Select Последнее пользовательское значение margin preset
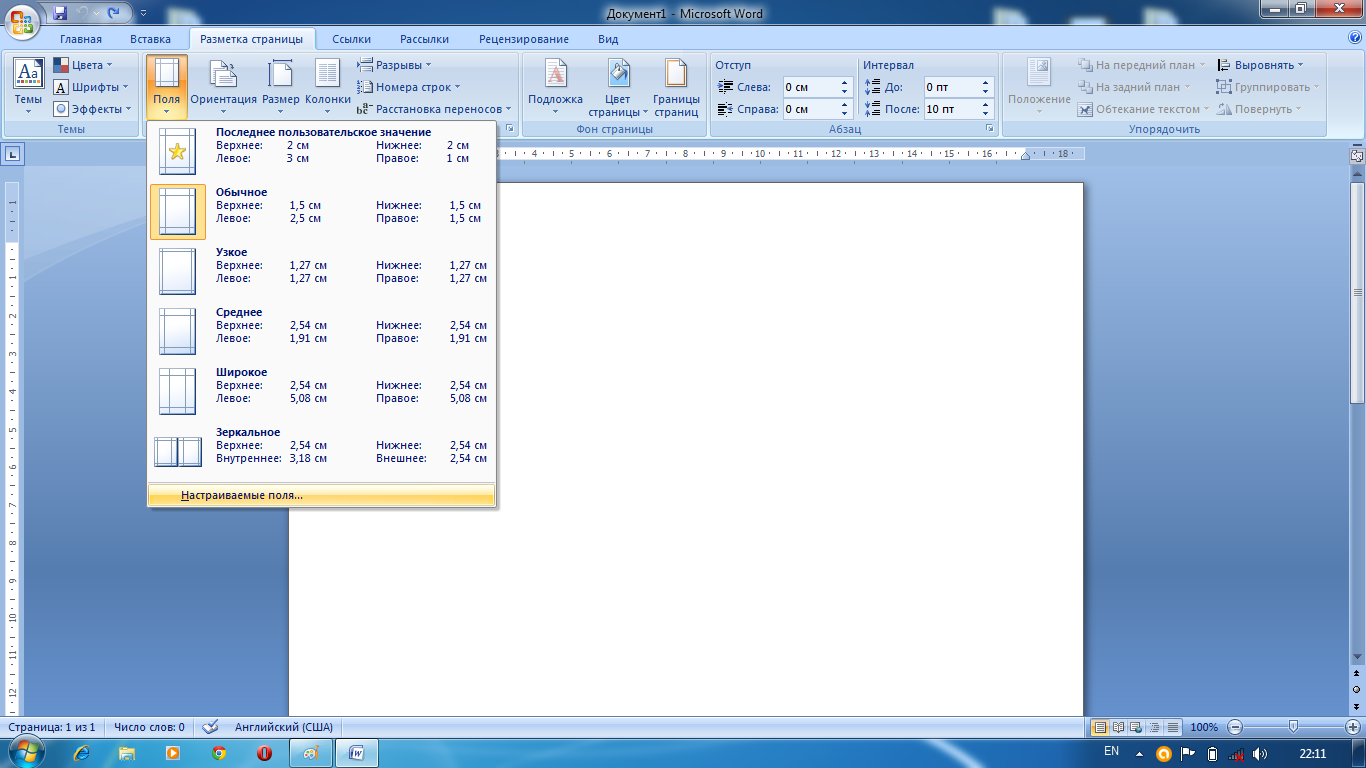The width and height of the screenshot is (1366, 768). pyautogui.click(x=321, y=151)
